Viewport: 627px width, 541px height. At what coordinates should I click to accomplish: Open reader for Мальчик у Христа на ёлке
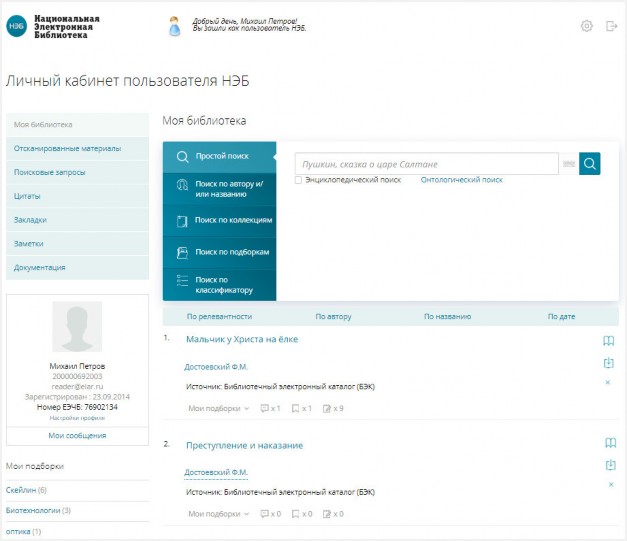608,341
